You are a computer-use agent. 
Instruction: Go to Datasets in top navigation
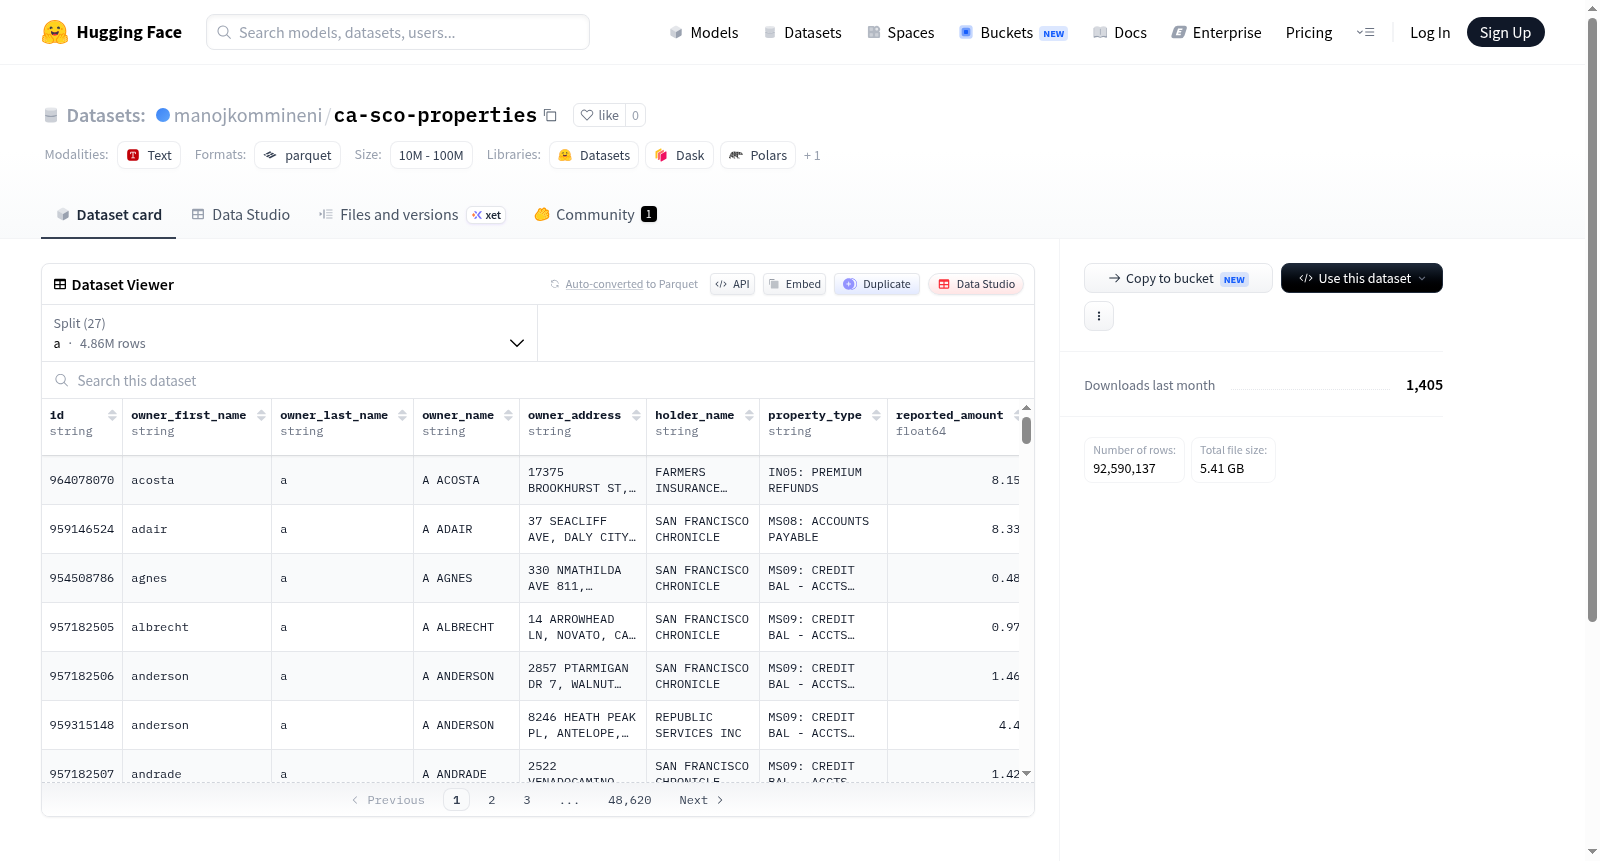[803, 32]
